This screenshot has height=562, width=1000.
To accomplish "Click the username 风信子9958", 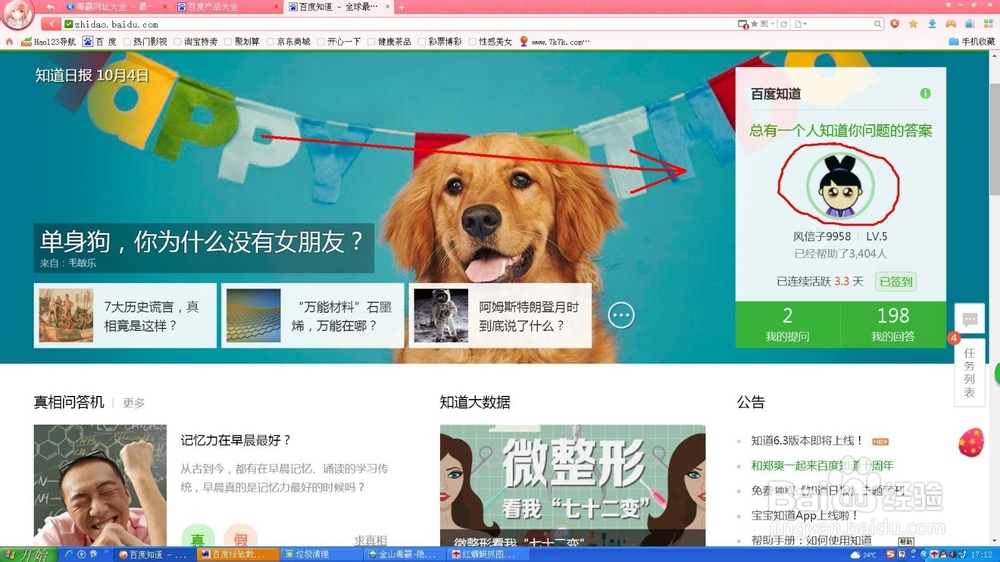I will (x=821, y=237).
